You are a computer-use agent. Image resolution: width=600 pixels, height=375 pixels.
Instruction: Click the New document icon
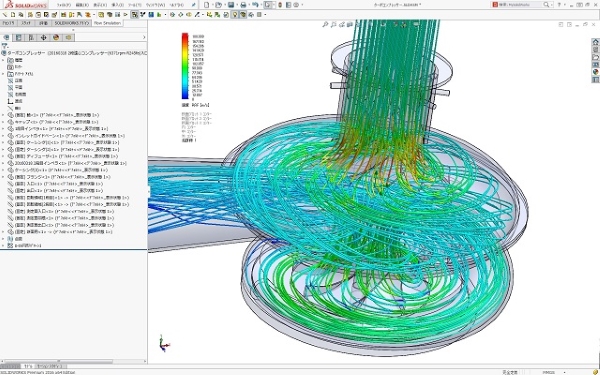tap(207, 5)
